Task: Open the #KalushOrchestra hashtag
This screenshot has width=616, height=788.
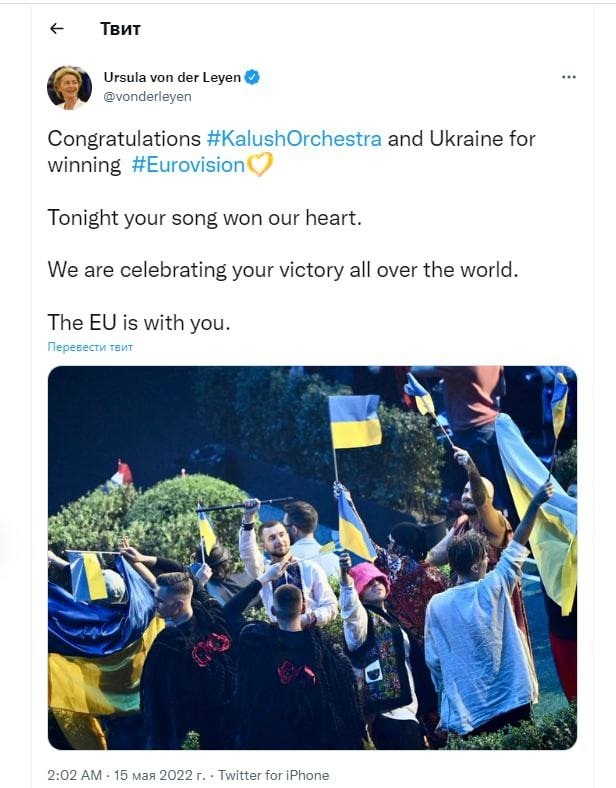Action: 294,139
